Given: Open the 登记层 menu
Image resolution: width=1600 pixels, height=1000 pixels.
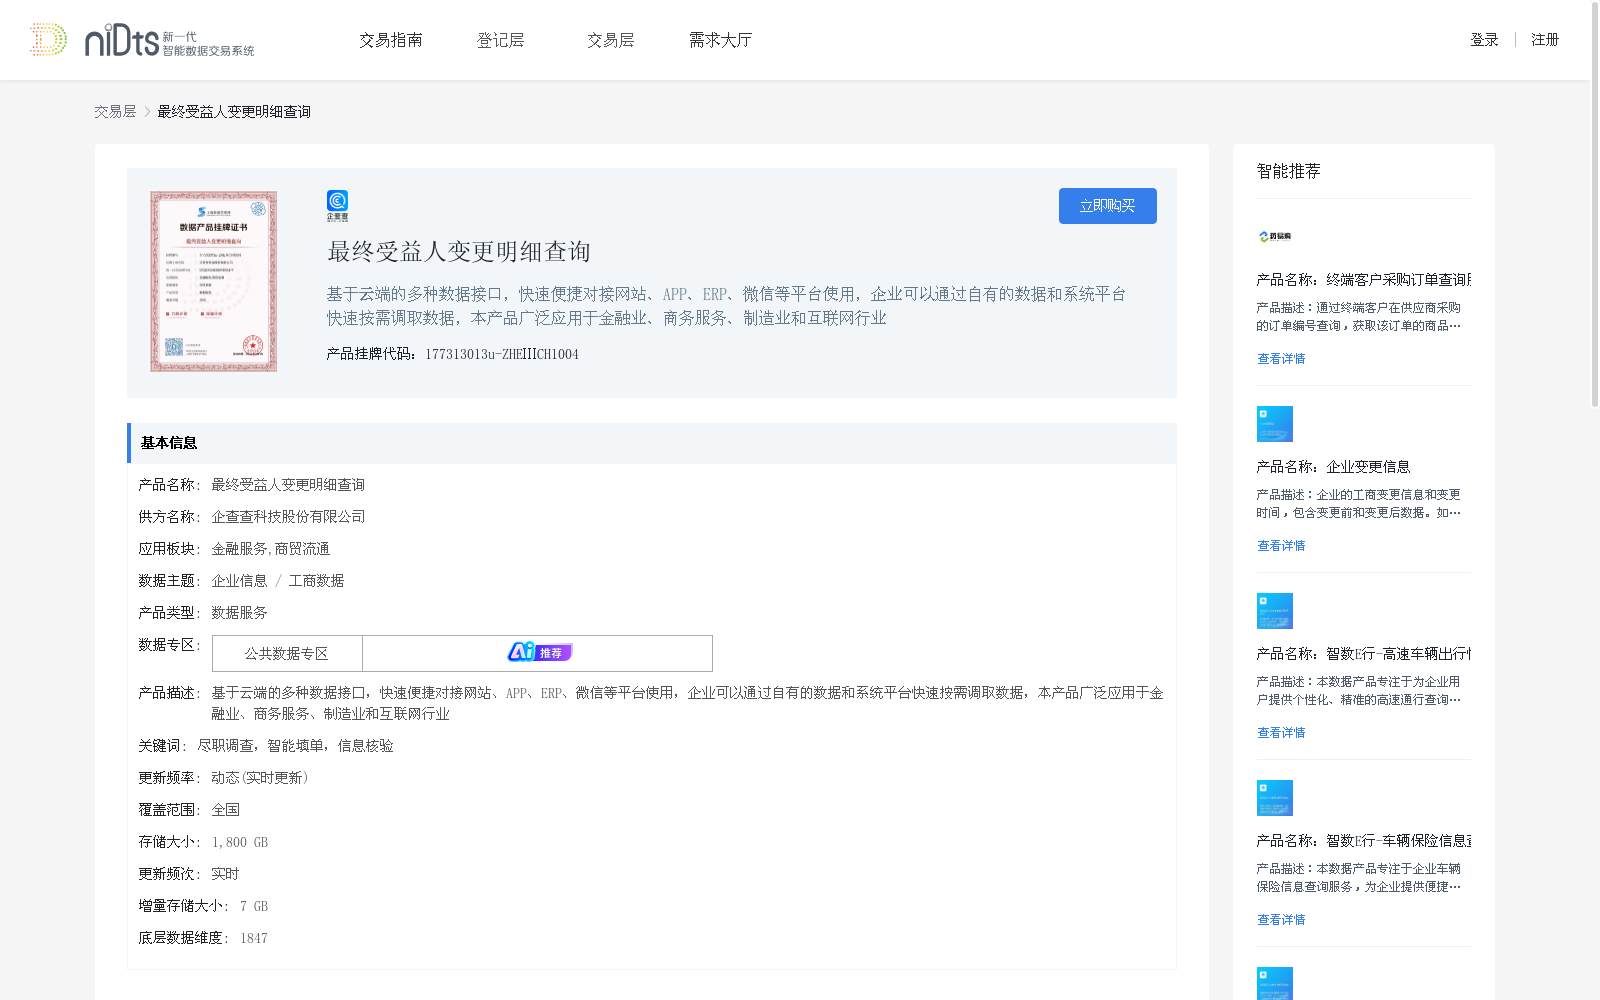Looking at the screenshot, I should point(500,40).
